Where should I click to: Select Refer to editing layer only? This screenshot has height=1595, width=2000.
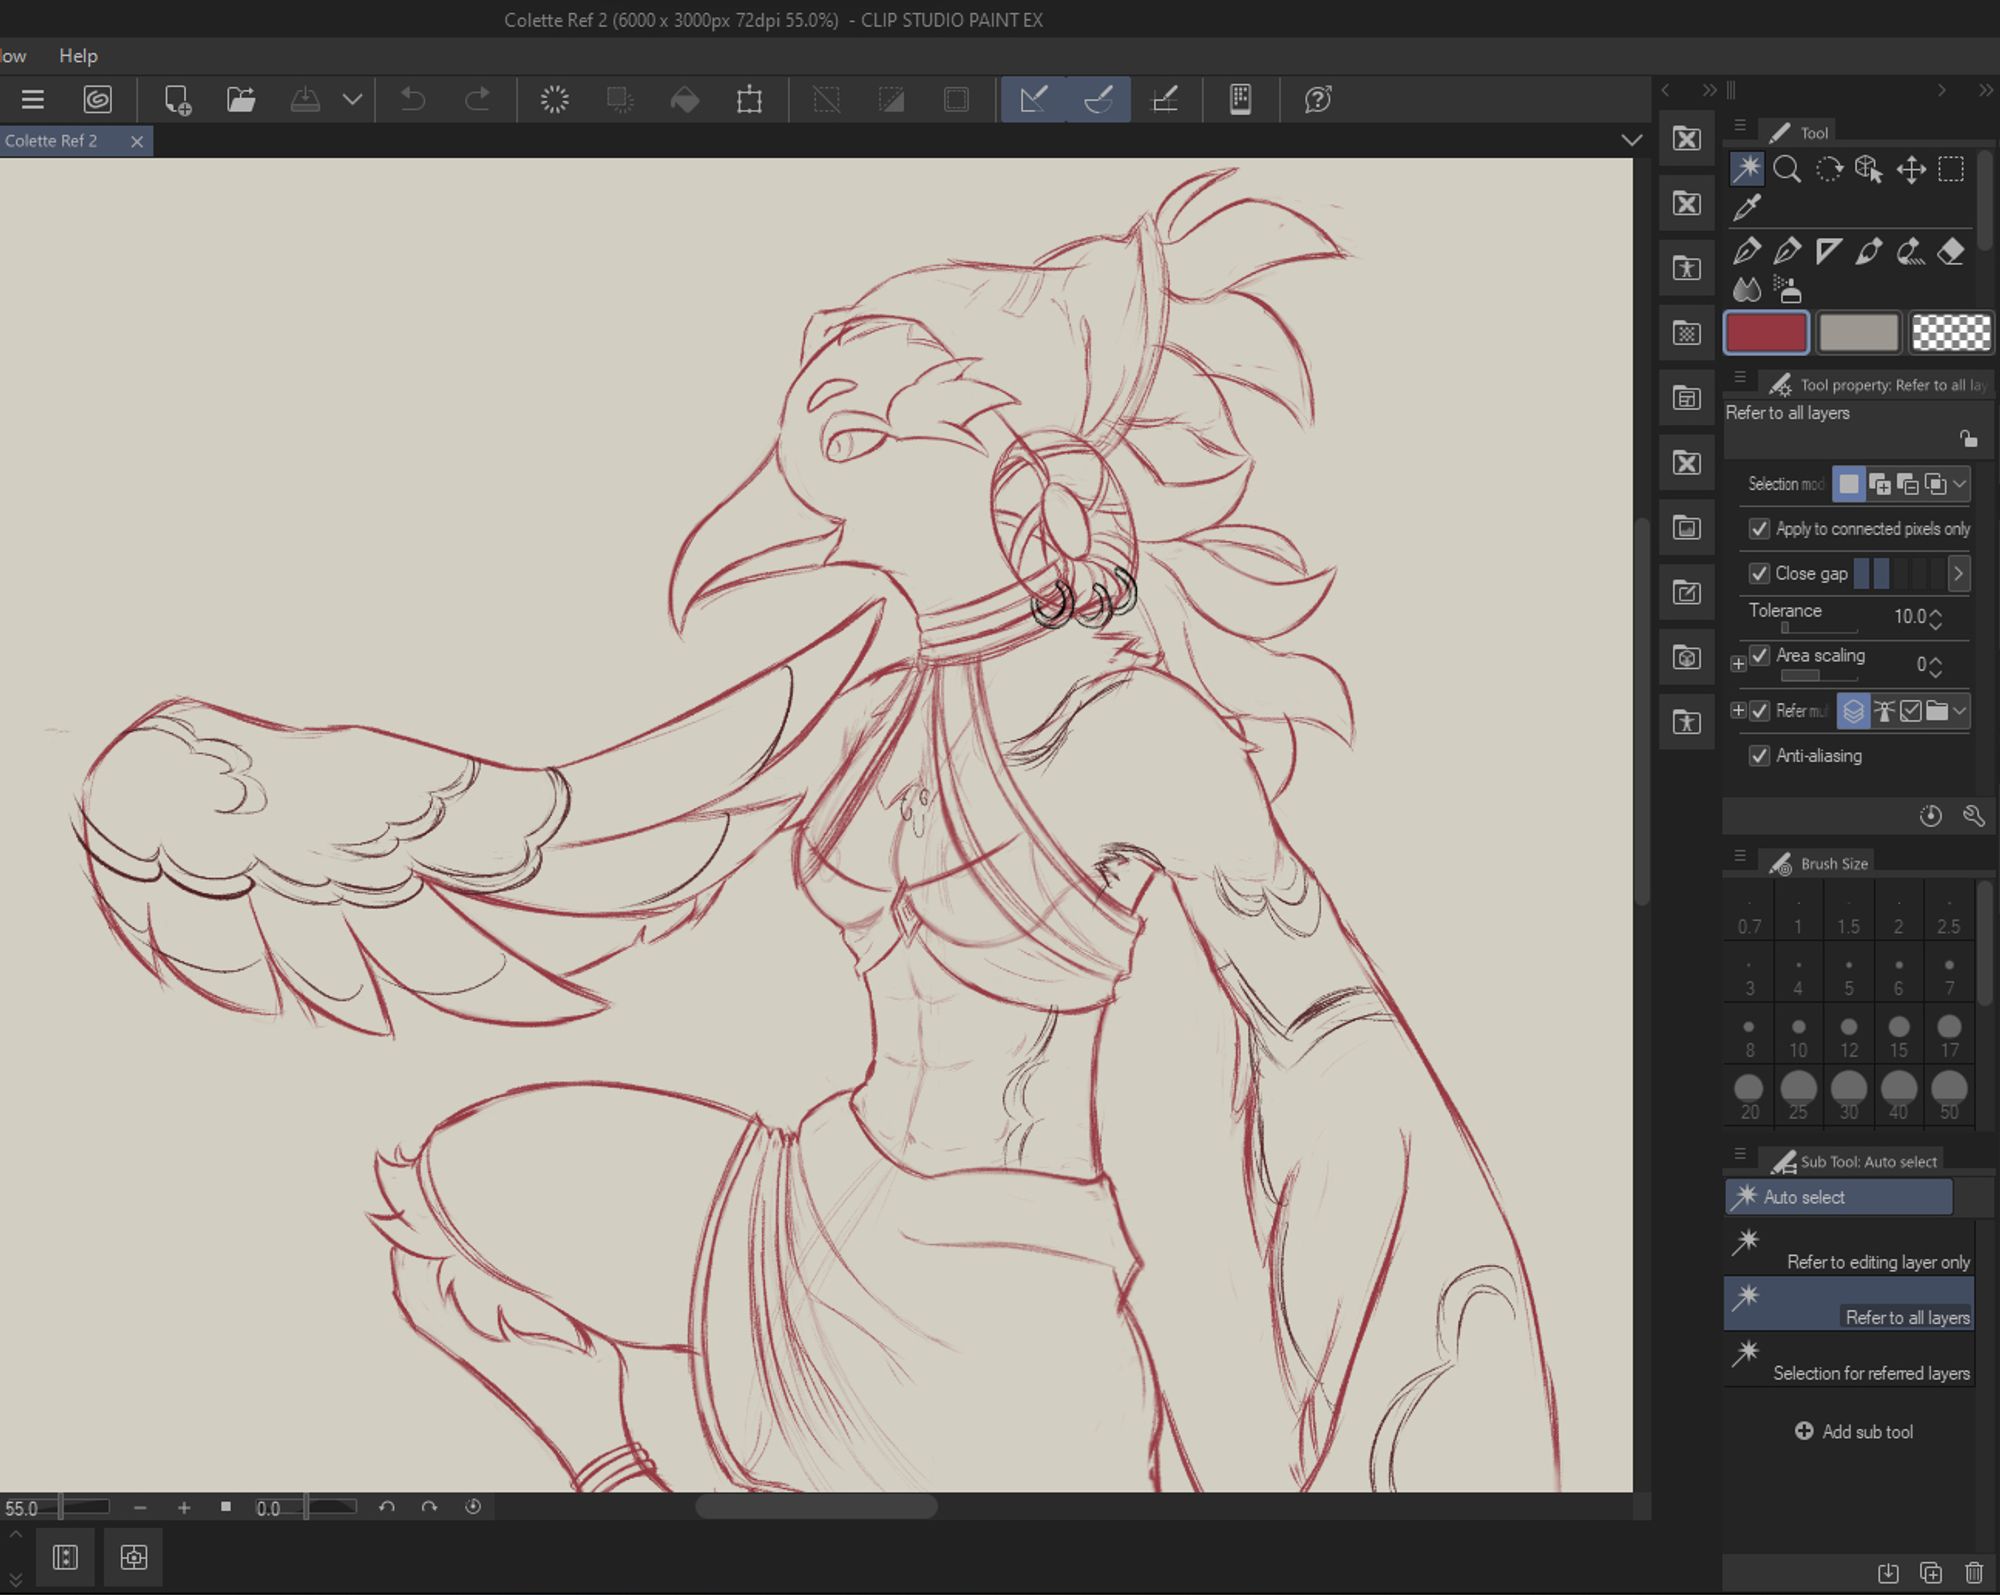(1848, 1249)
